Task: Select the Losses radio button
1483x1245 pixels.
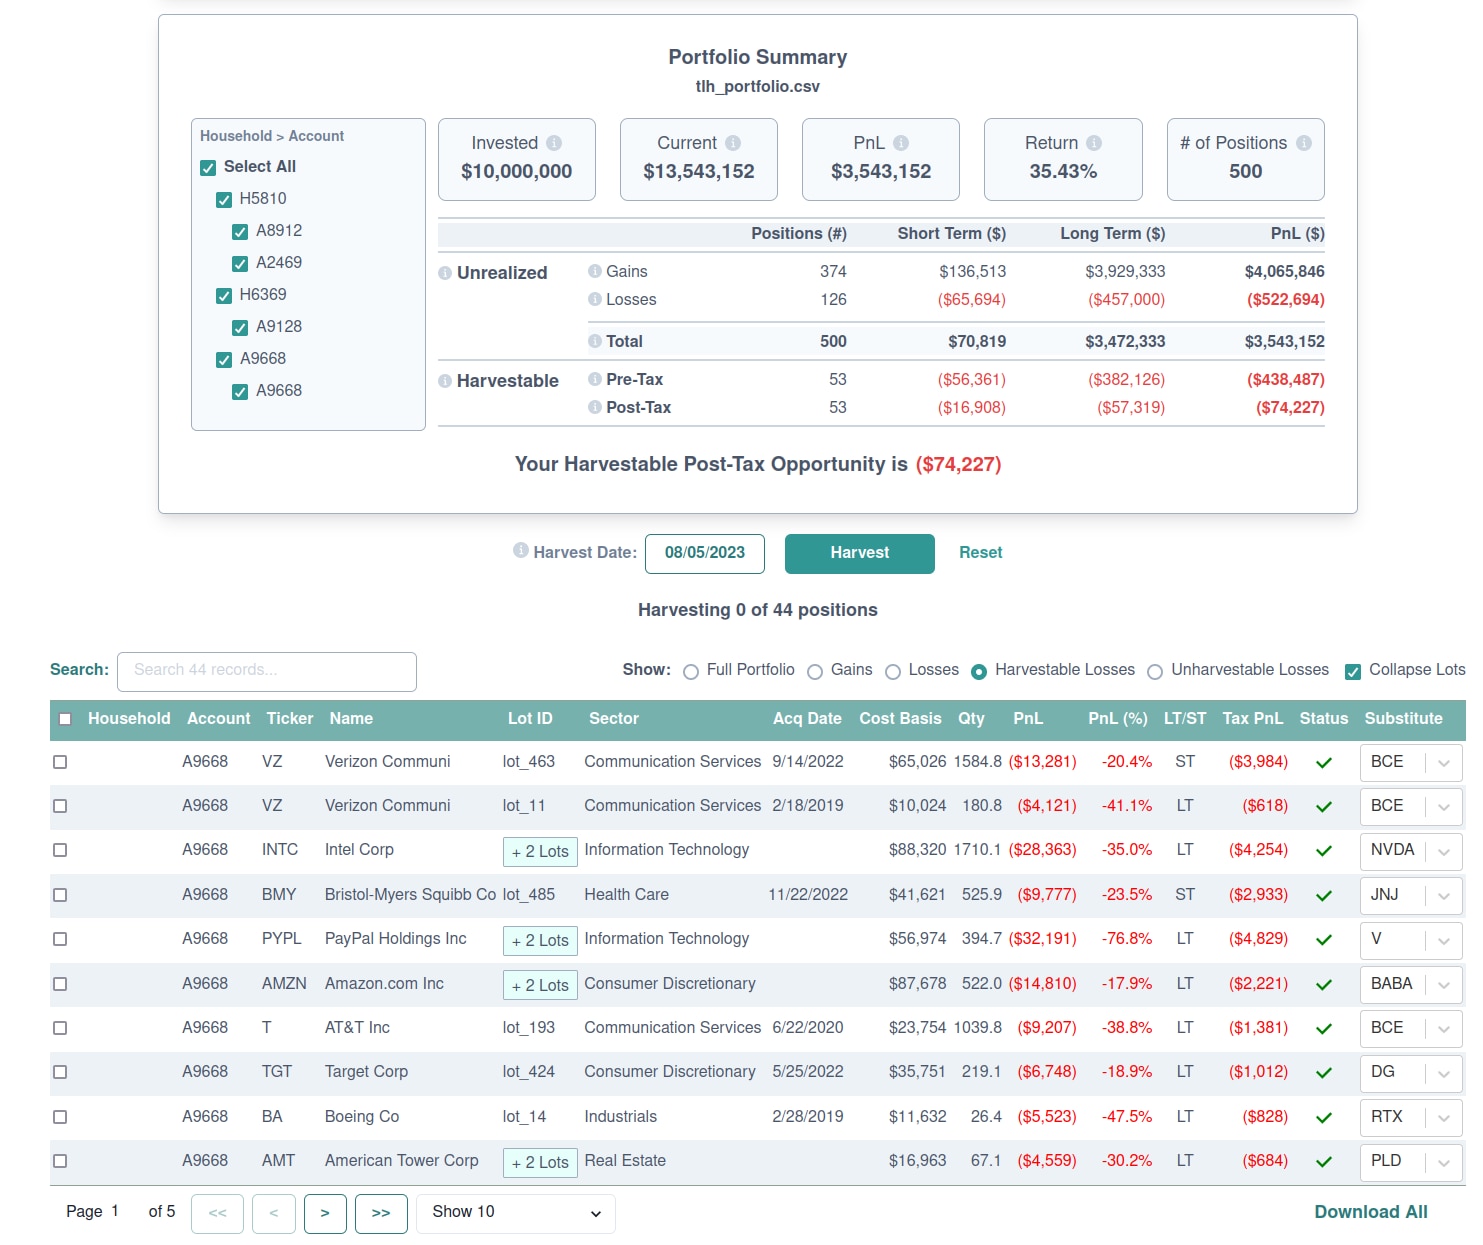Action: point(893,672)
